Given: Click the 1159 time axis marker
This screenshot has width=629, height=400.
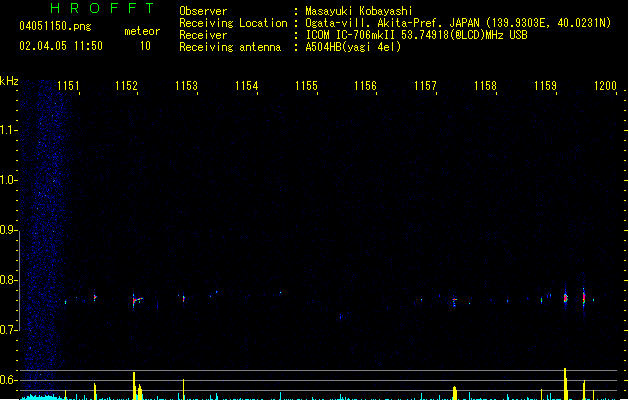Looking at the screenshot, I should point(546,86).
